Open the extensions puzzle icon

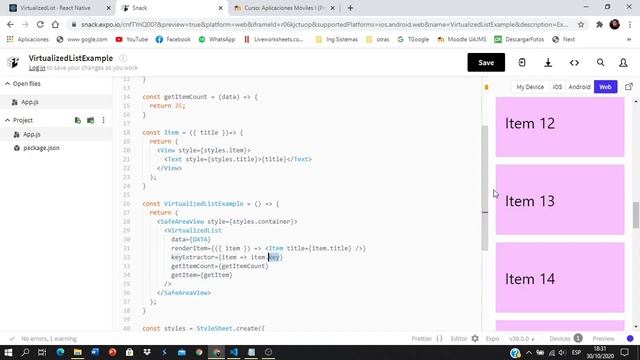click(x=599, y=24)
